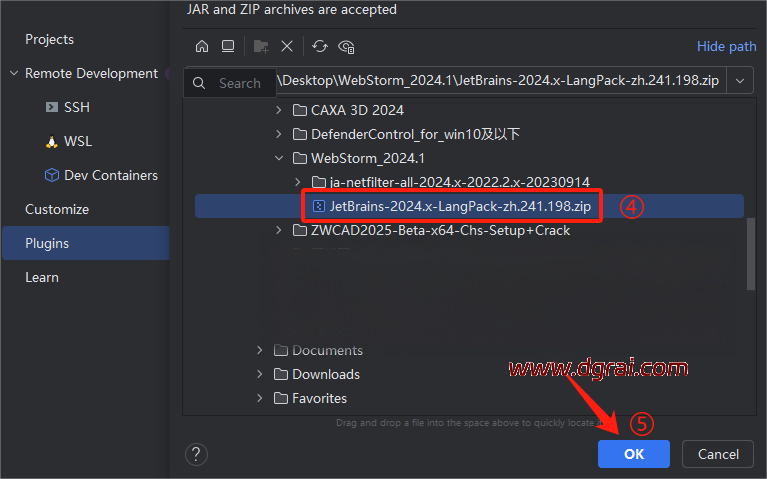Screen dimensions: 767x479
Task: Expand the ZWCAD2025-Beta-x64-Chs-Setup+Crack folder
Action: click(279, 230)
